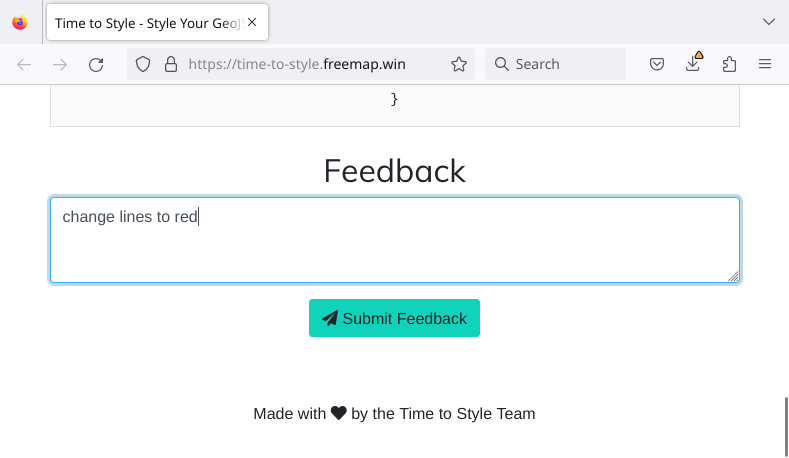Click the Firefox logo icon
The width and height of the screenshot is (789, 458).
pos(20,23)
